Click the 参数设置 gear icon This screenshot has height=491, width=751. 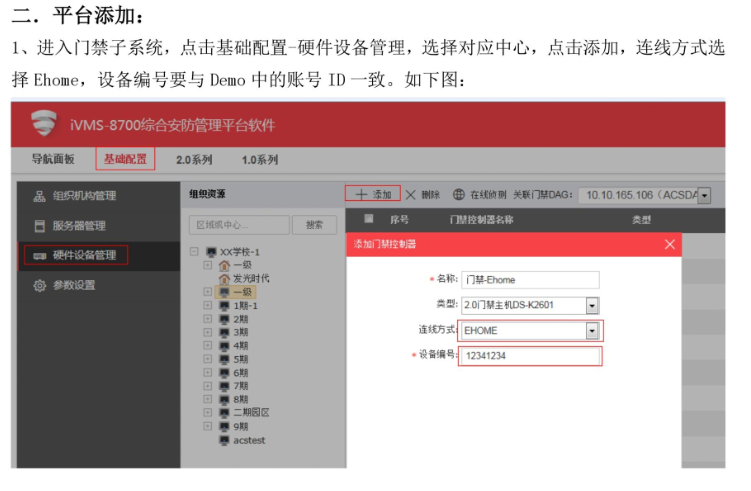(x=40, y=285)
